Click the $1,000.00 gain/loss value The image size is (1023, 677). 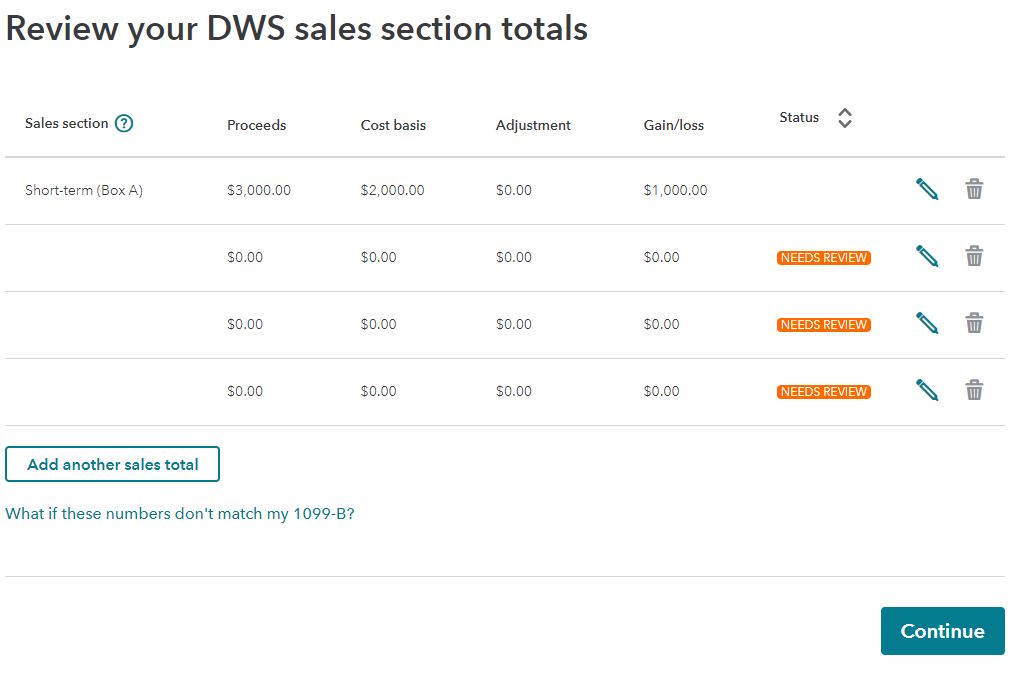[675, 190]
